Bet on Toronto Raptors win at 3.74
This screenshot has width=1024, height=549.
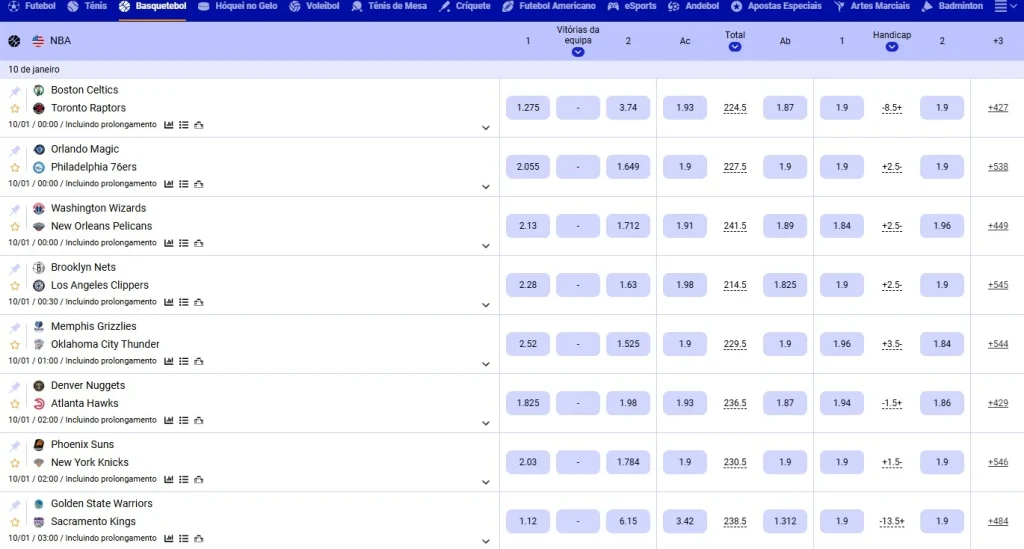[628, 108]
